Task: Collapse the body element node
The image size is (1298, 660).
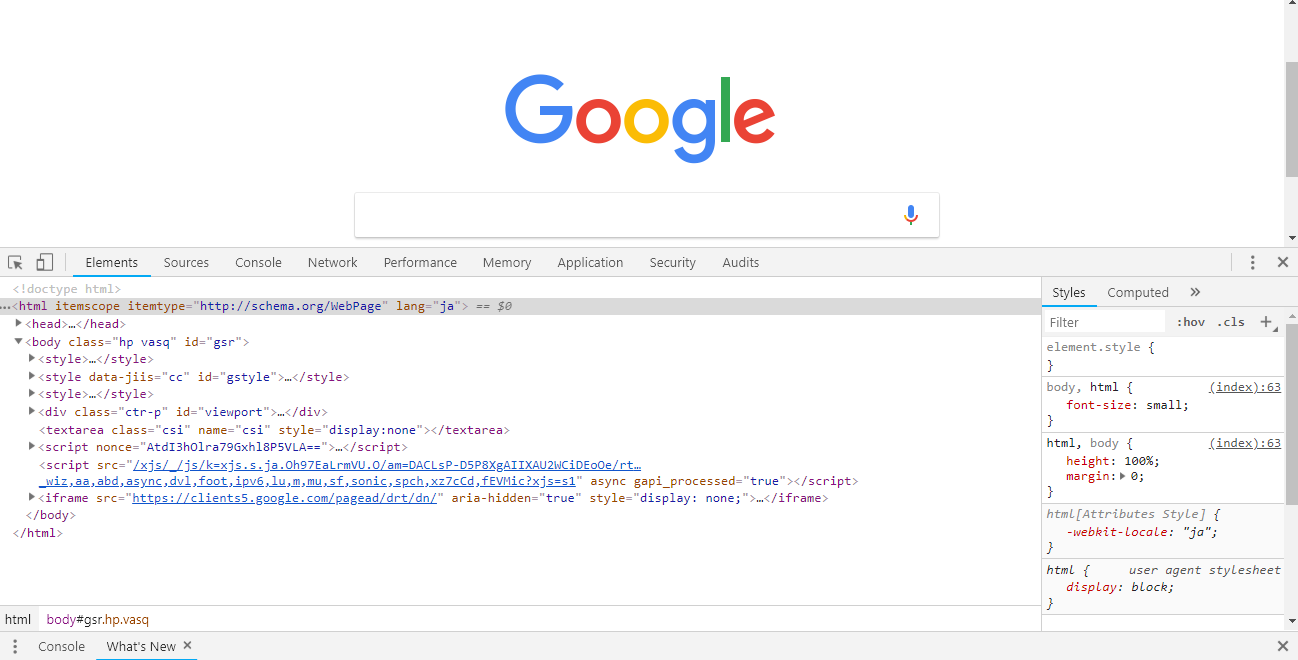Action: pos(19,342)
